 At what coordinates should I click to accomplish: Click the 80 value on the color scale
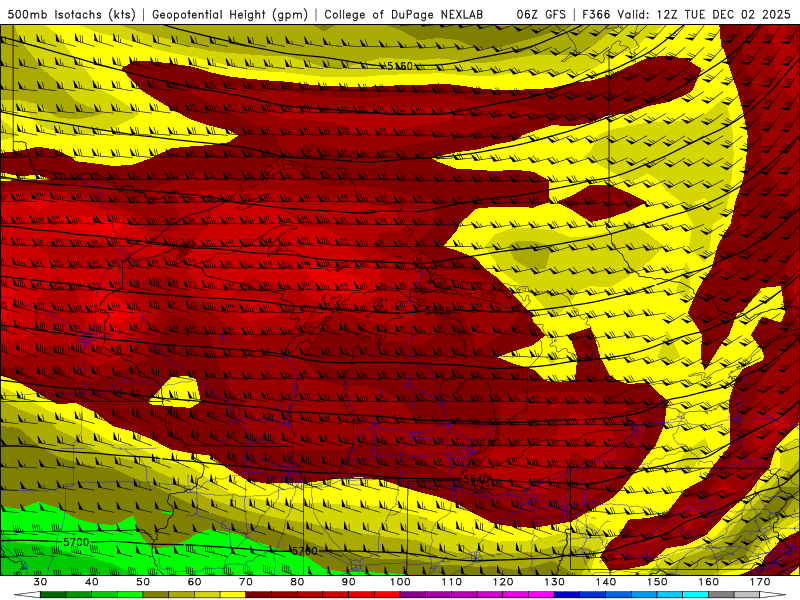[x=297, y=582]
